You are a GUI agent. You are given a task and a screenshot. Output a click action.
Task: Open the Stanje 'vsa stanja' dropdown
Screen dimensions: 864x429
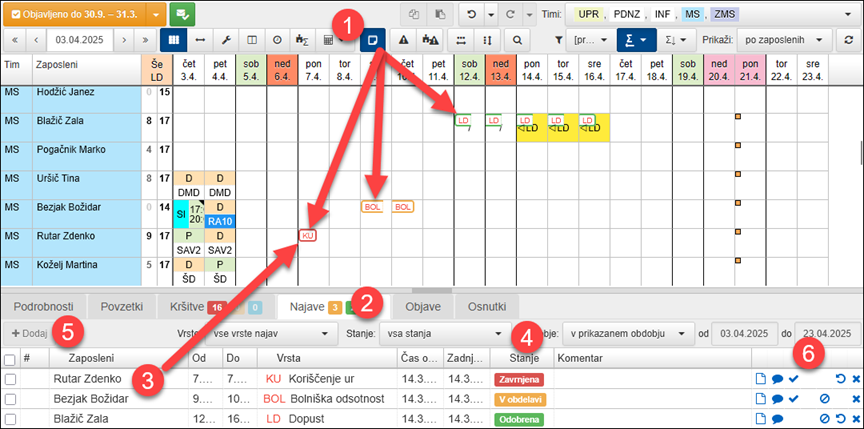440,332
